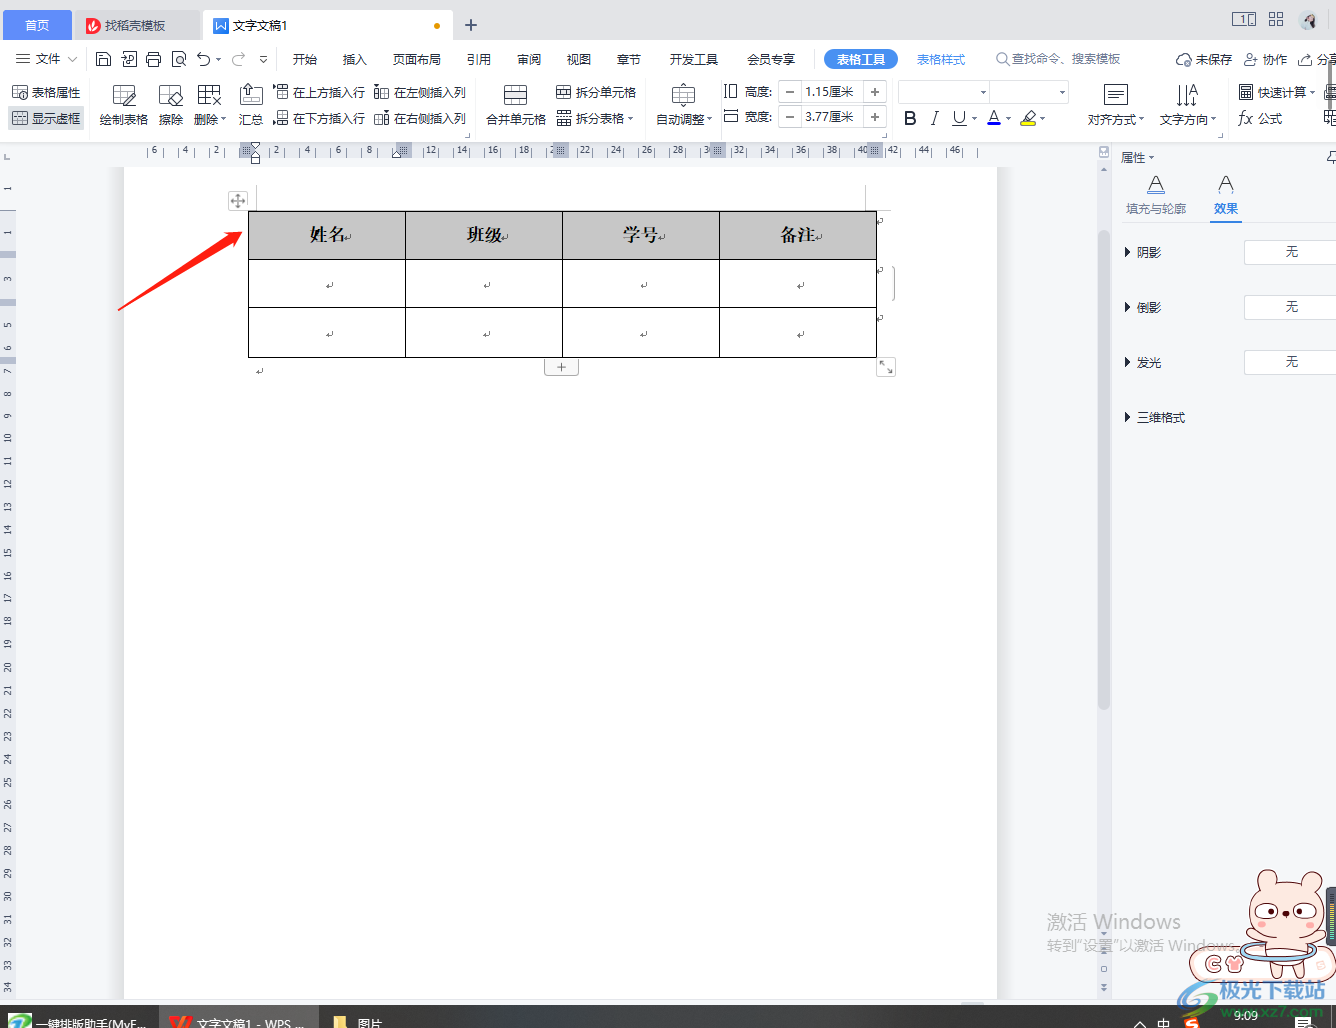Click the 协作 collaboration button
This screenshot has width=1336, height=1028.
pyautogui.click(x=1266, y=59)
